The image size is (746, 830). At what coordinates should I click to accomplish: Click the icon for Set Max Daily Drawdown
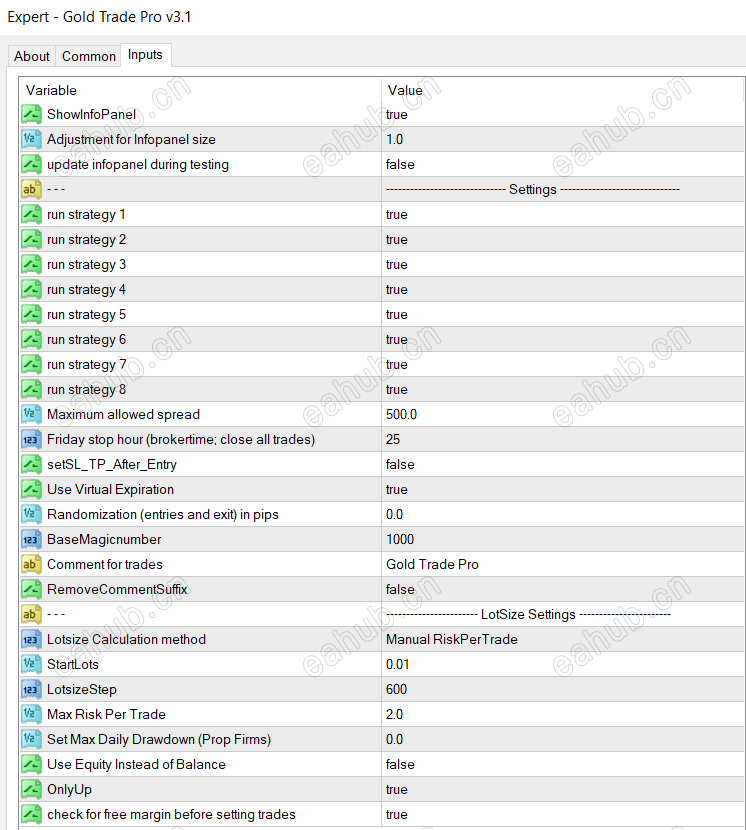(x=31, y=739)
